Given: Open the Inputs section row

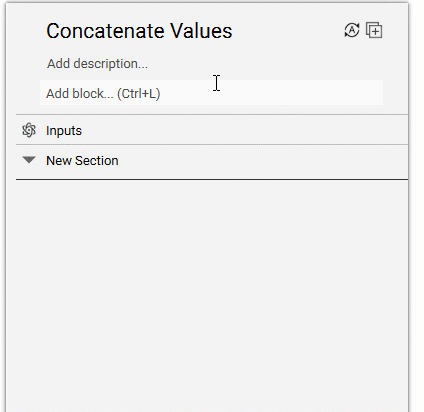Looking at the screenshot, I should click(x=212, y=130).
